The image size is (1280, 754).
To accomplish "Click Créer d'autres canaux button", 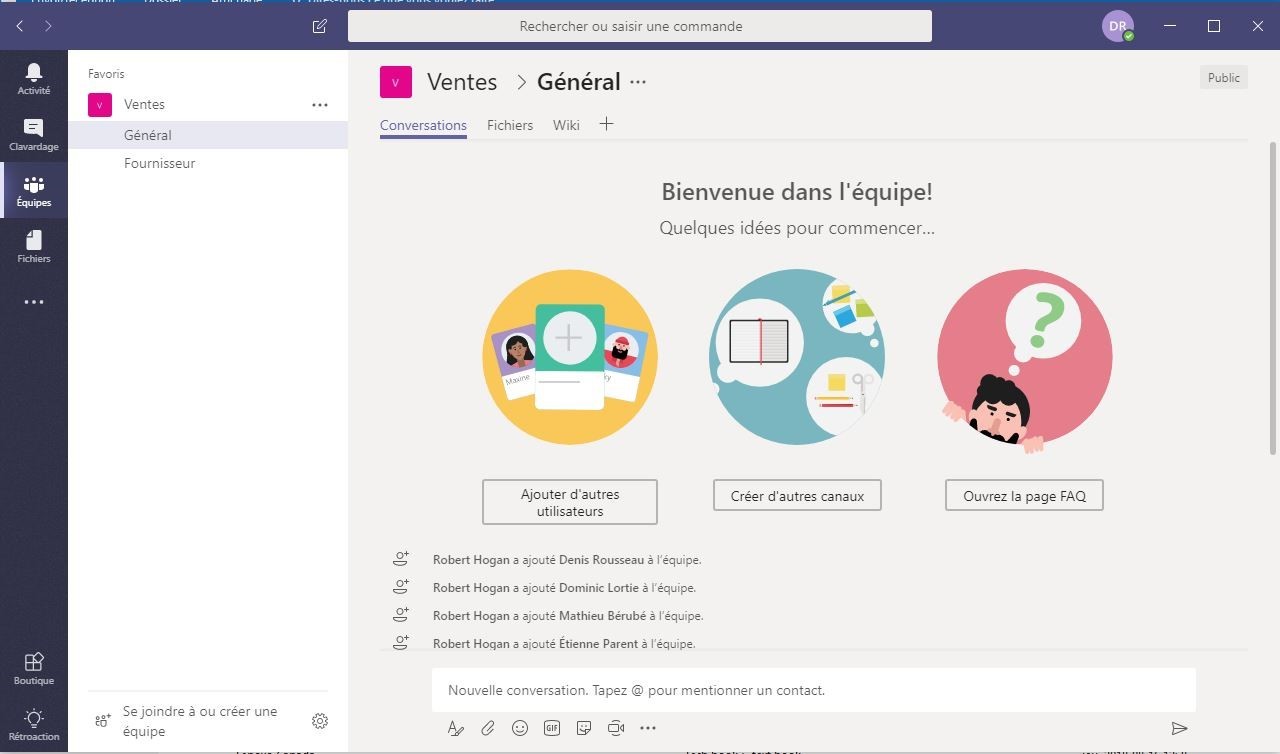I will pyautogui.click(x=797, y=496).
